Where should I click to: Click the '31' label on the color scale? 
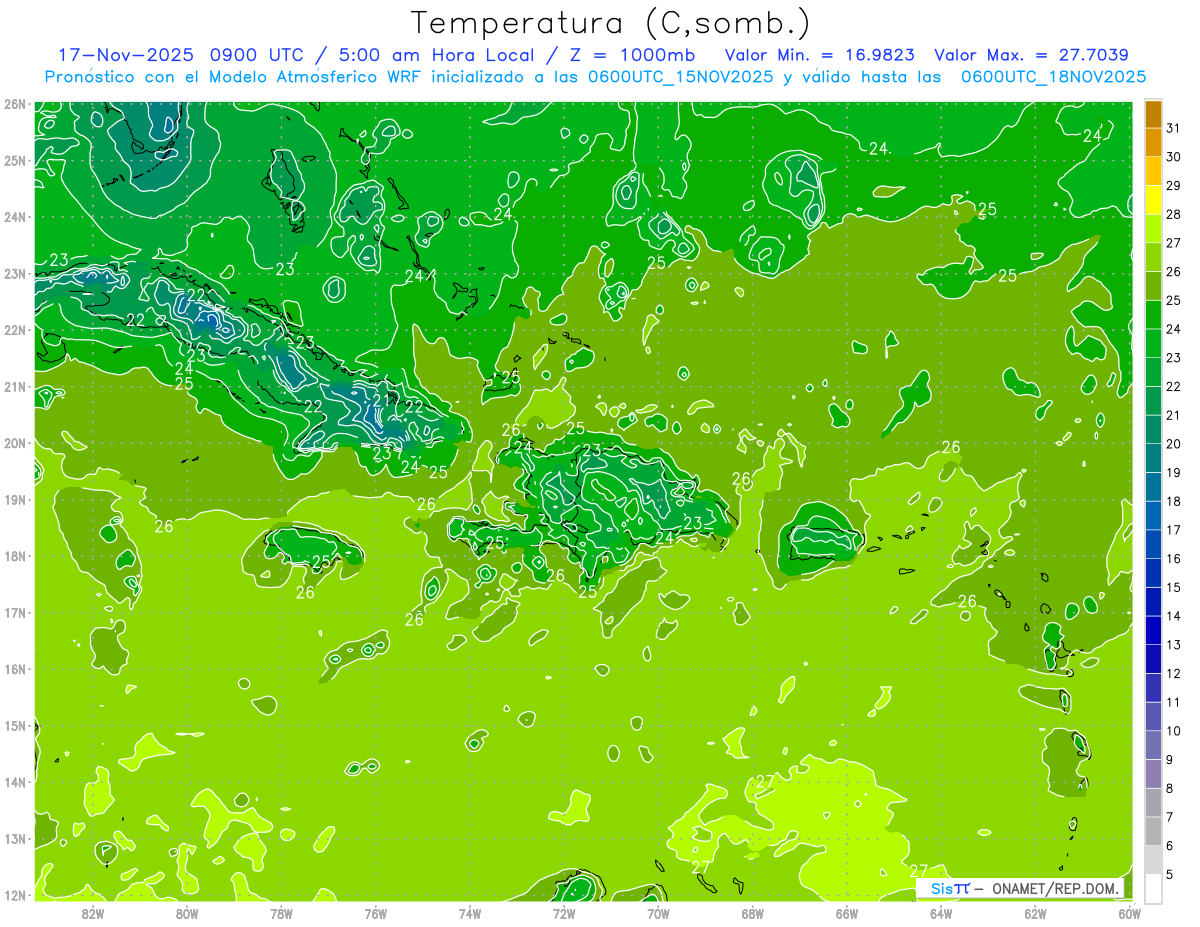[1173, 128]
